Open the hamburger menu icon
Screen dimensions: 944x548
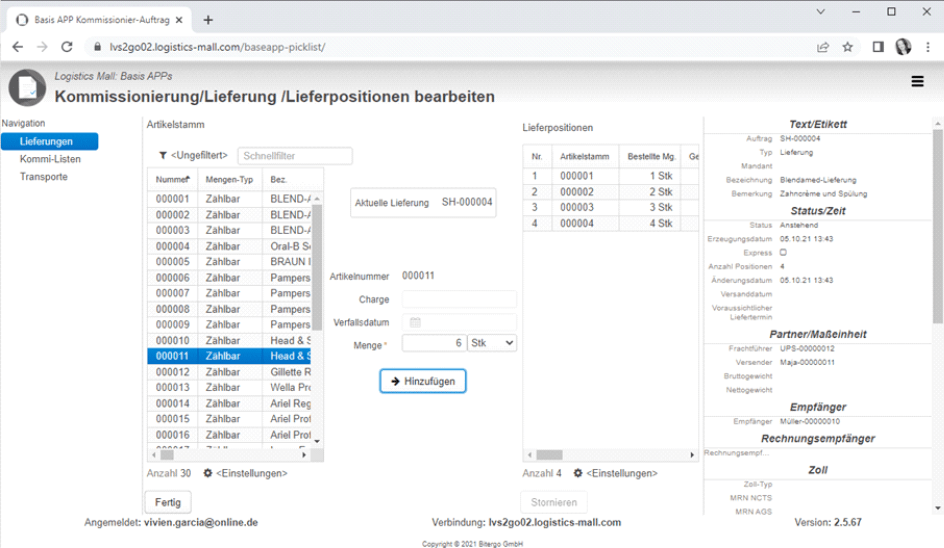(x=917, y=81)
